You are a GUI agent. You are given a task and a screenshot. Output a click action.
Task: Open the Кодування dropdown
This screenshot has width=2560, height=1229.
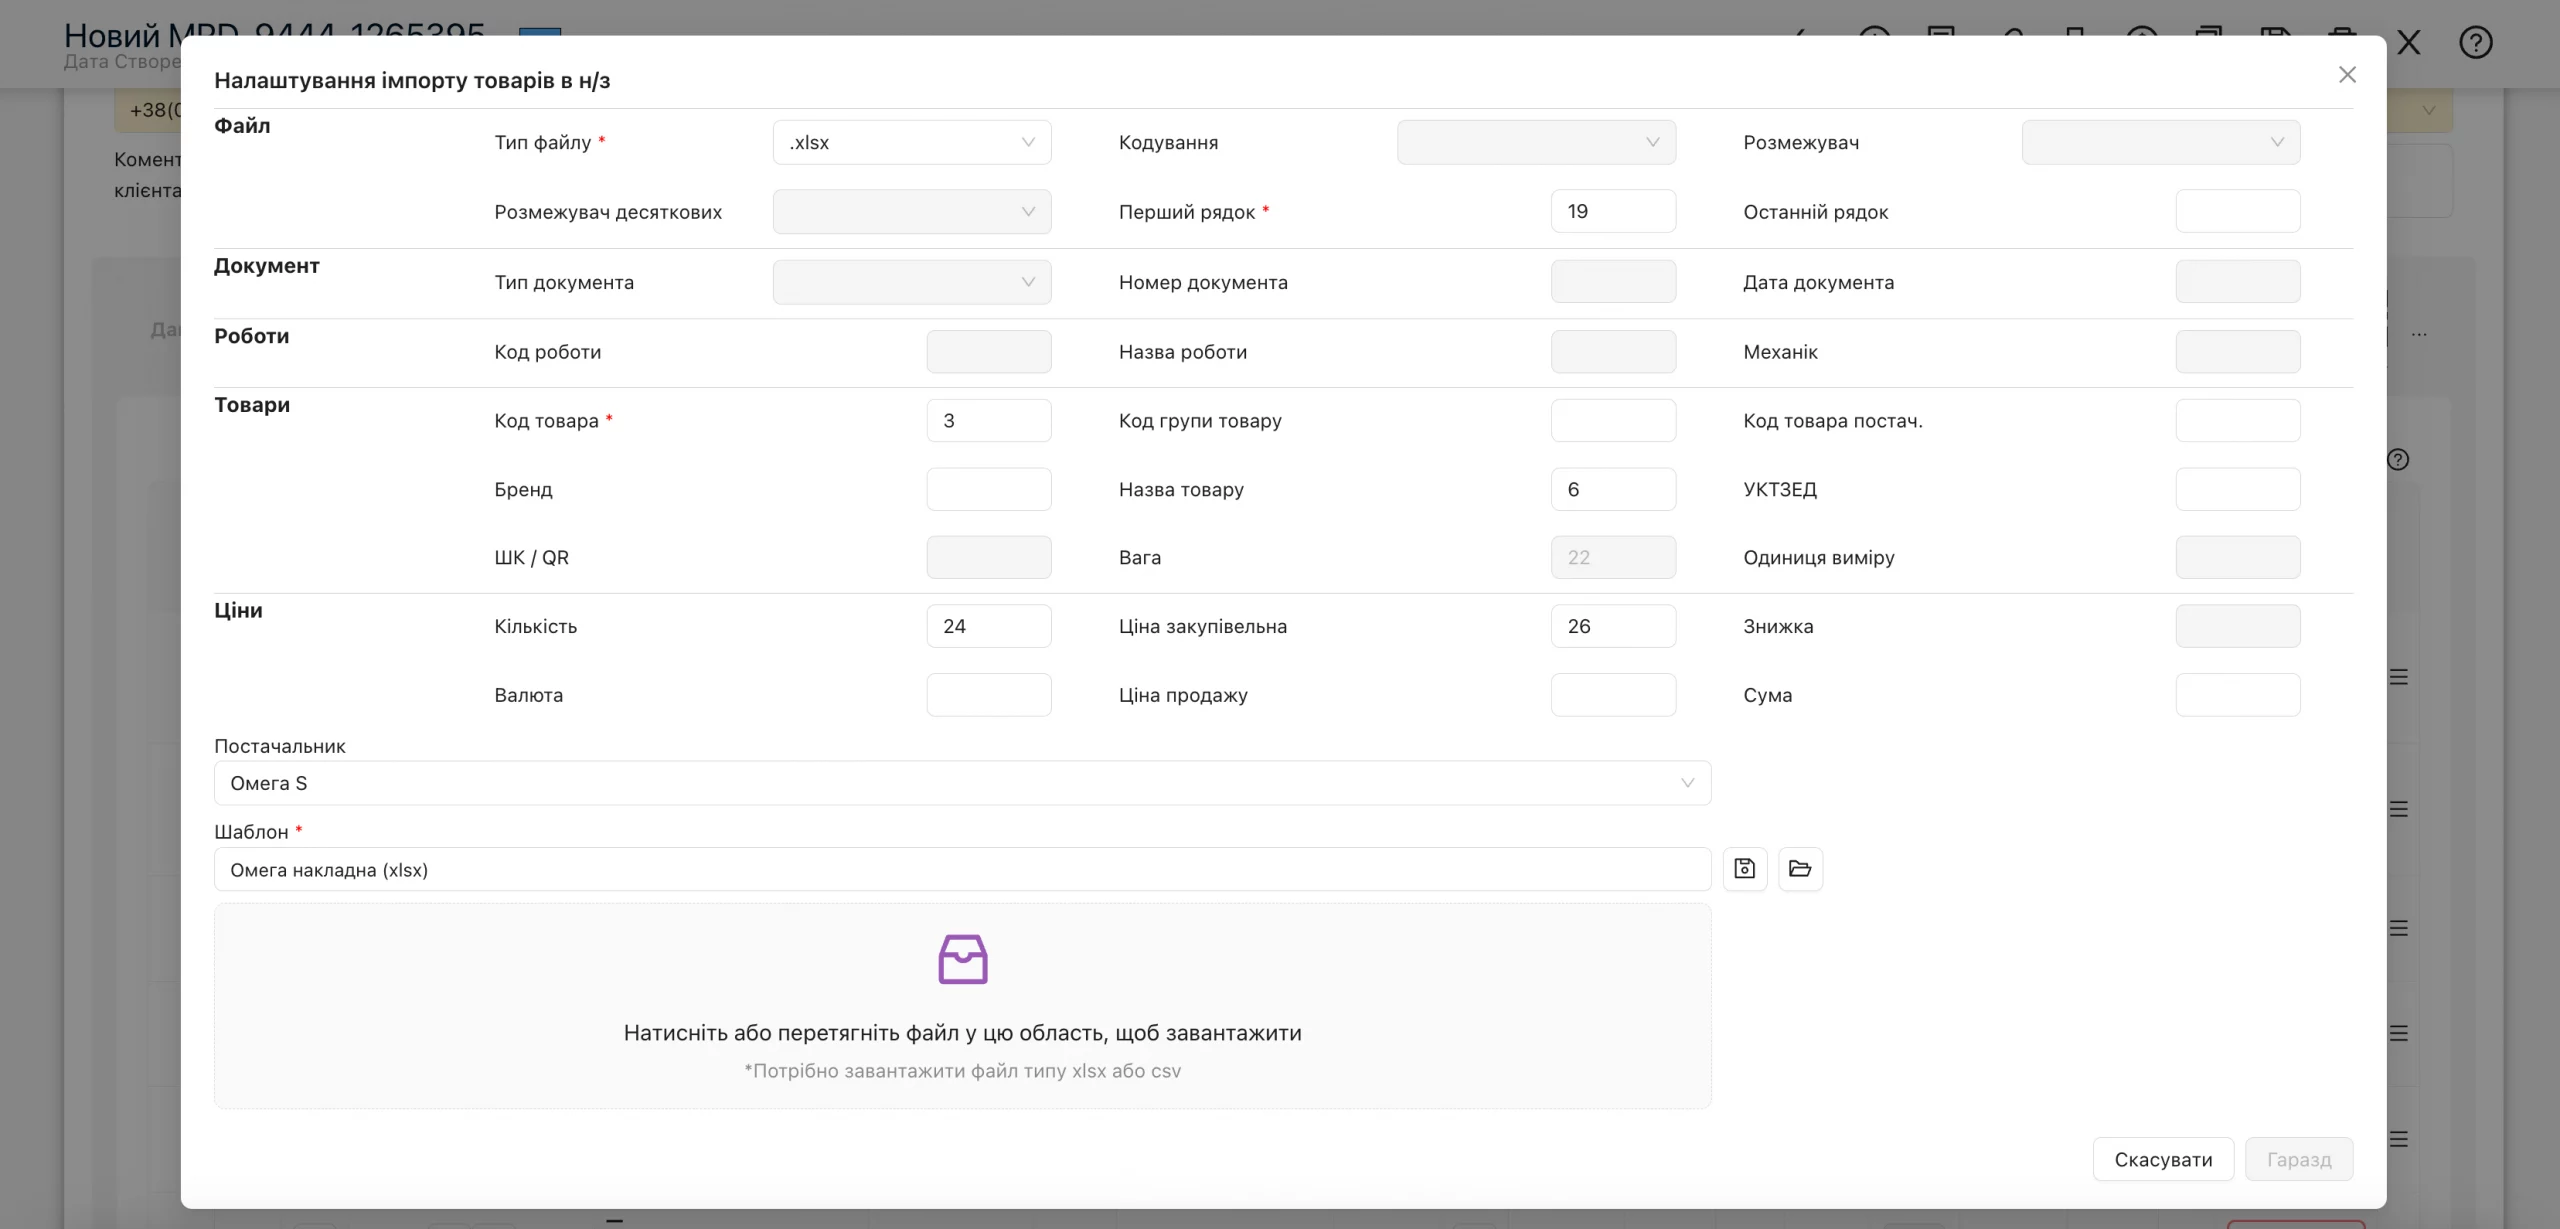pos(1536,142)
